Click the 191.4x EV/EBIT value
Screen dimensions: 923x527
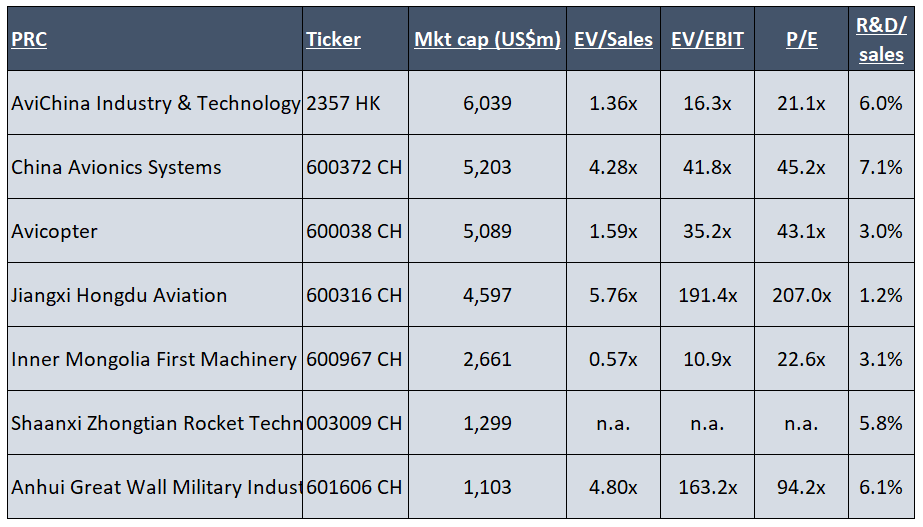[708, 295]
